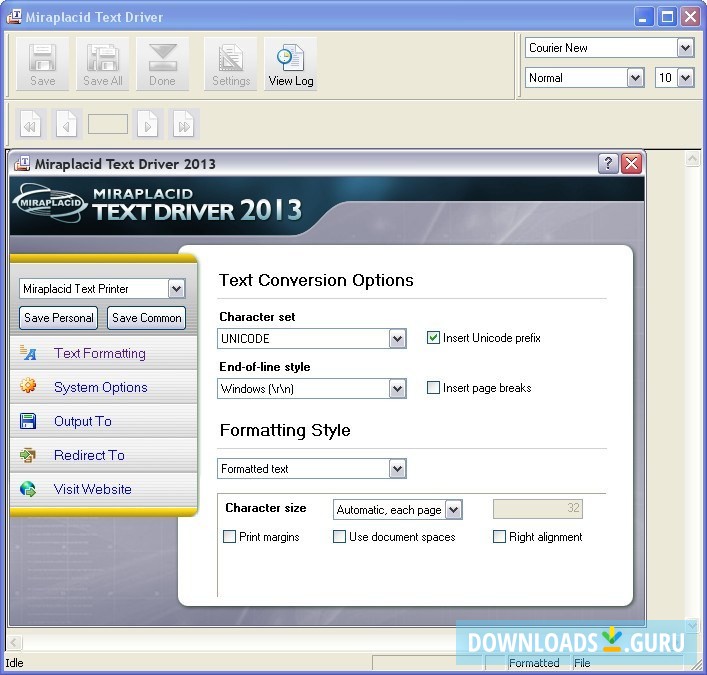Open the Courier New font dropdown
Viewport: 707px width, 675px height.
pos(685,47)
